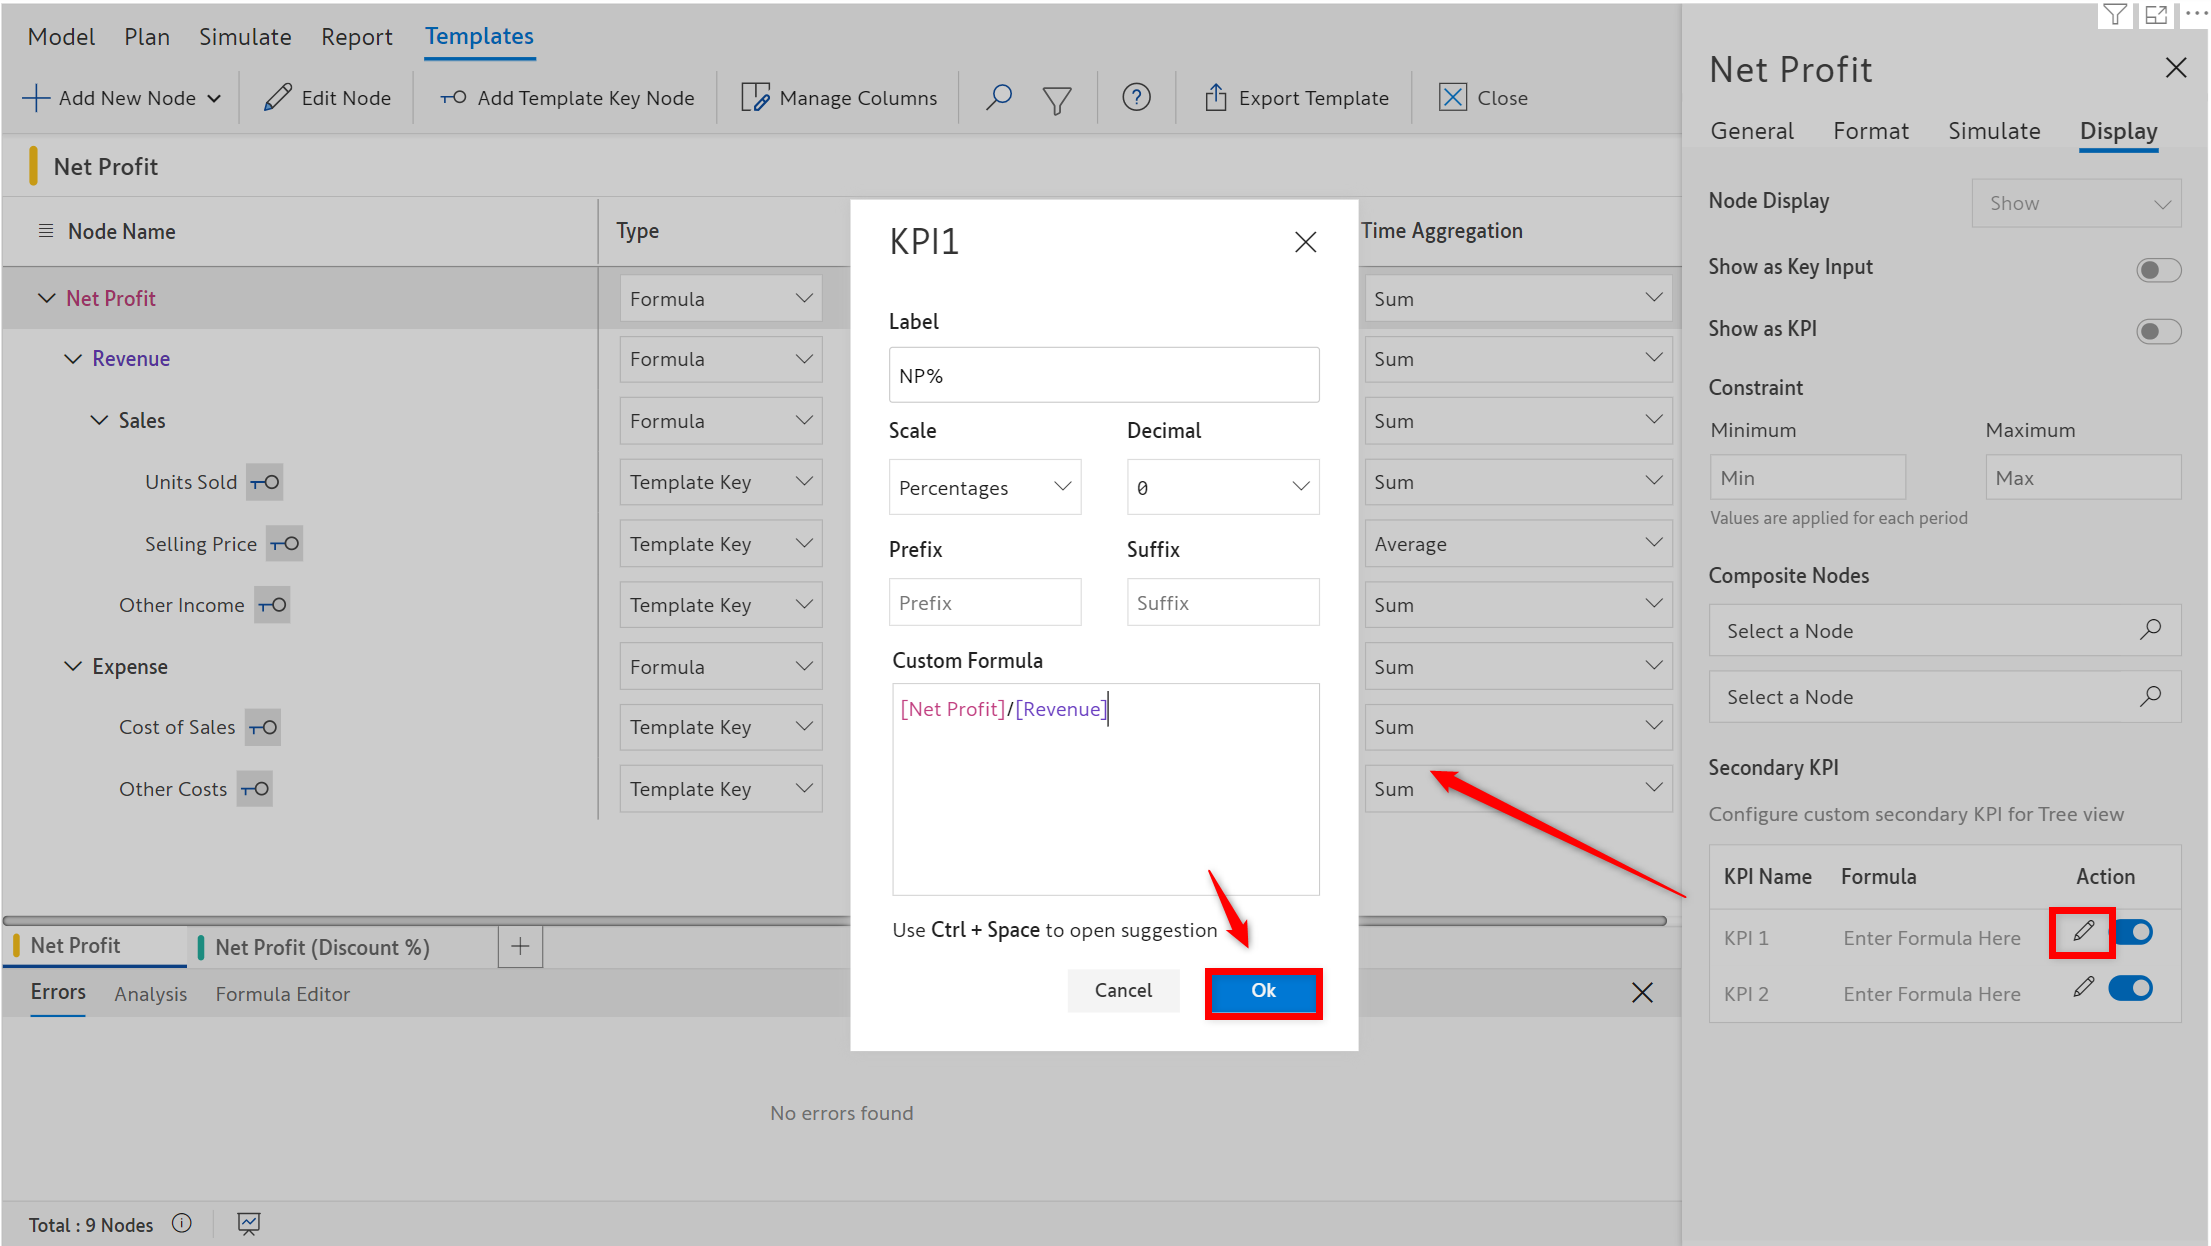Switch to the Formula Editor tab

pyautogui.click(x=282, y=994)
